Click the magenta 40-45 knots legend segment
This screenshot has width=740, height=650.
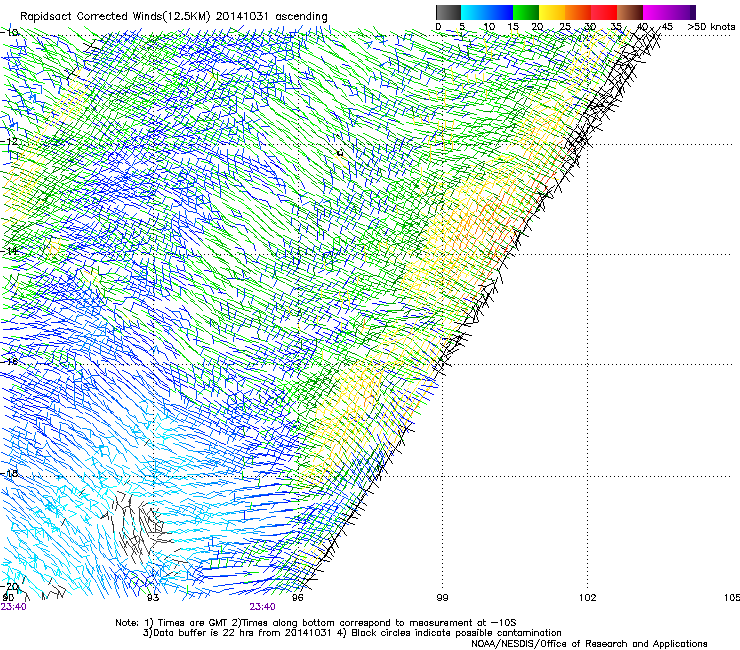point(656,12)
